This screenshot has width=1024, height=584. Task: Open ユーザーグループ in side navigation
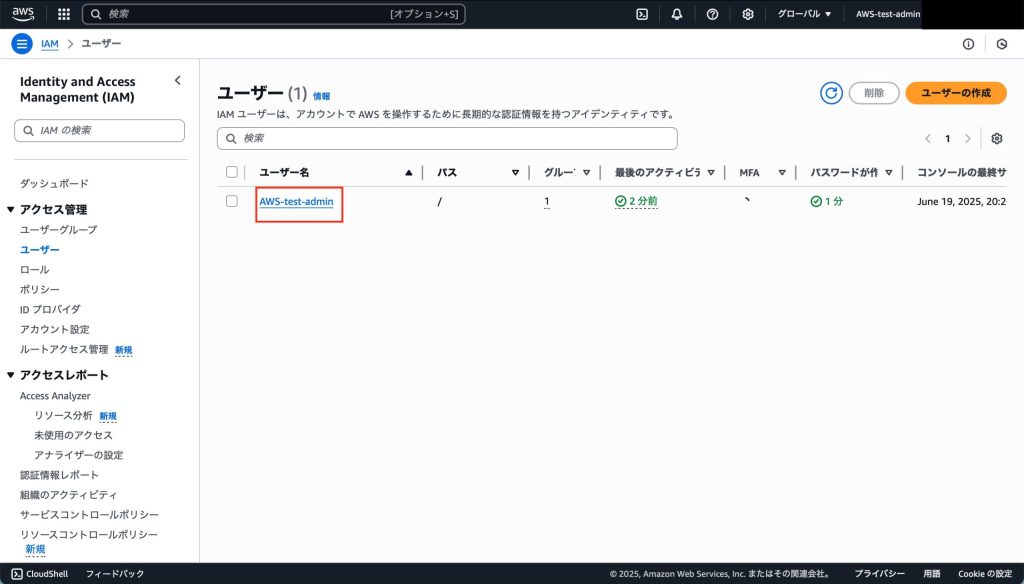point(59,230)
